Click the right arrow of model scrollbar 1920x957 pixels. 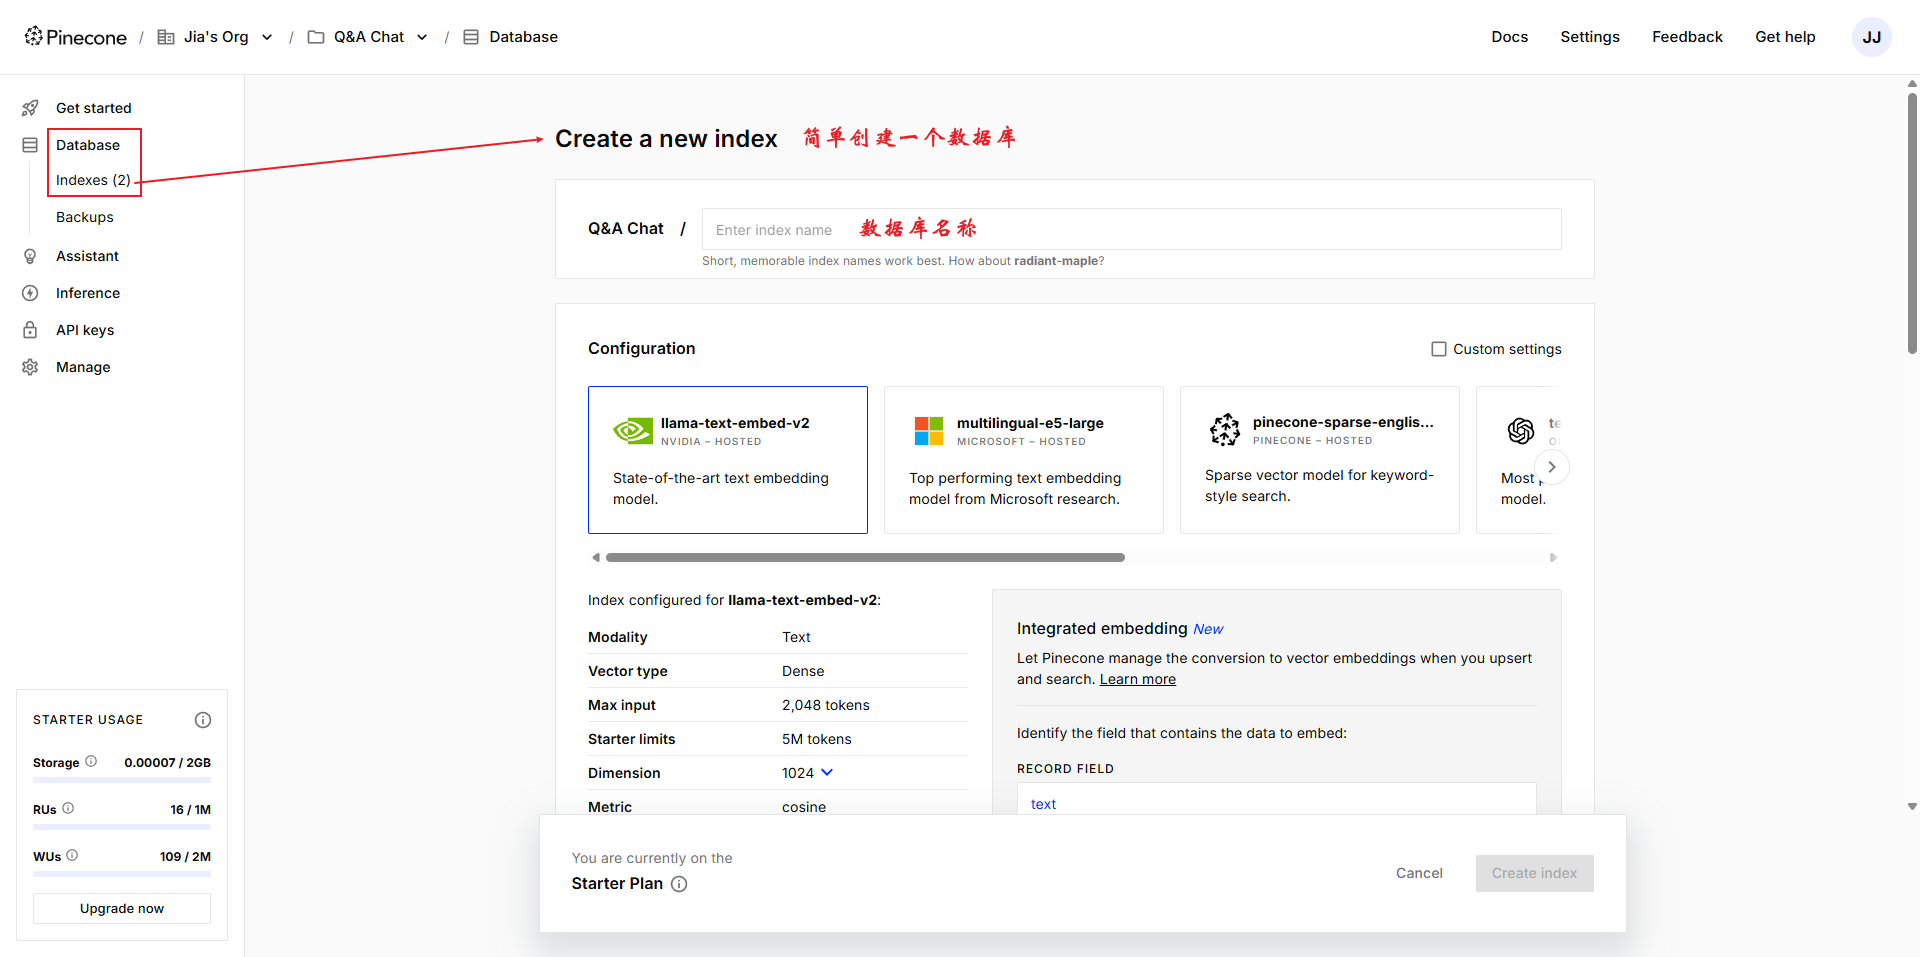[1553, 558]
